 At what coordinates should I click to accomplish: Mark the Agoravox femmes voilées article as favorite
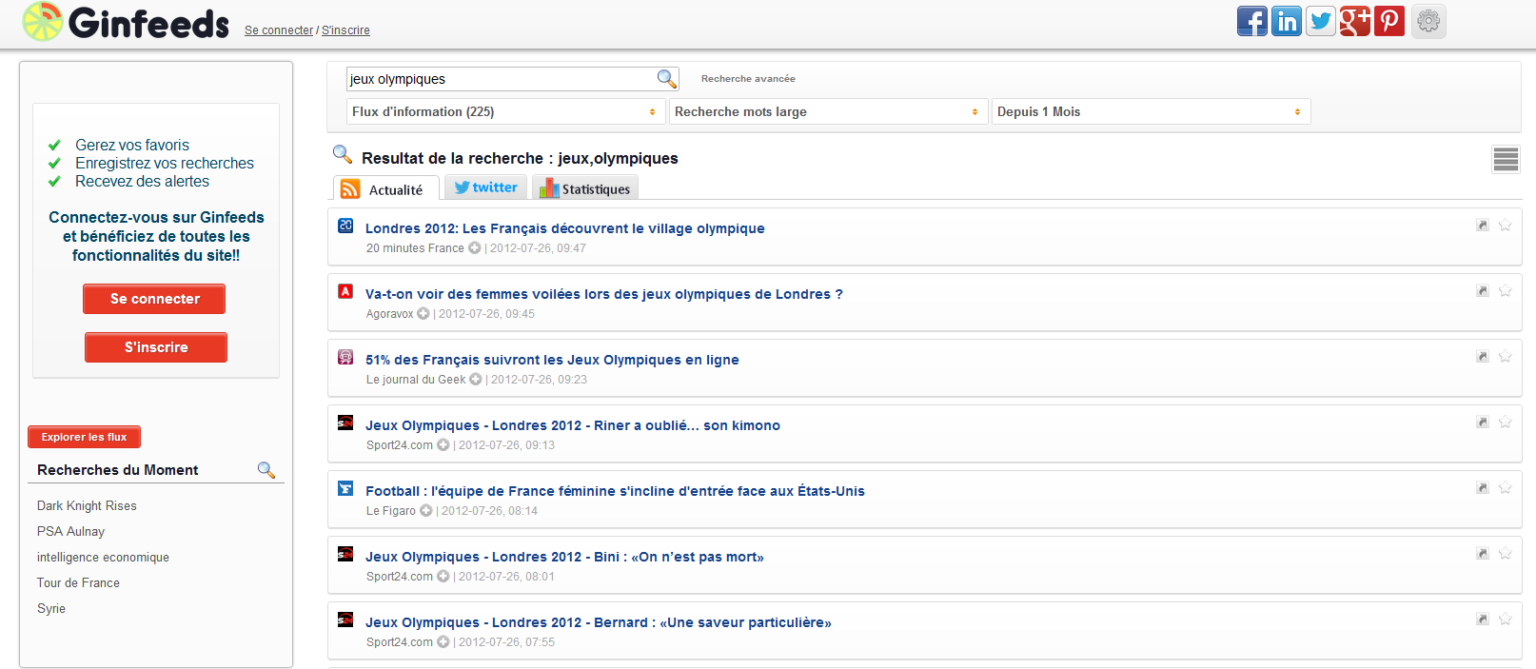tap(1505, 291)
